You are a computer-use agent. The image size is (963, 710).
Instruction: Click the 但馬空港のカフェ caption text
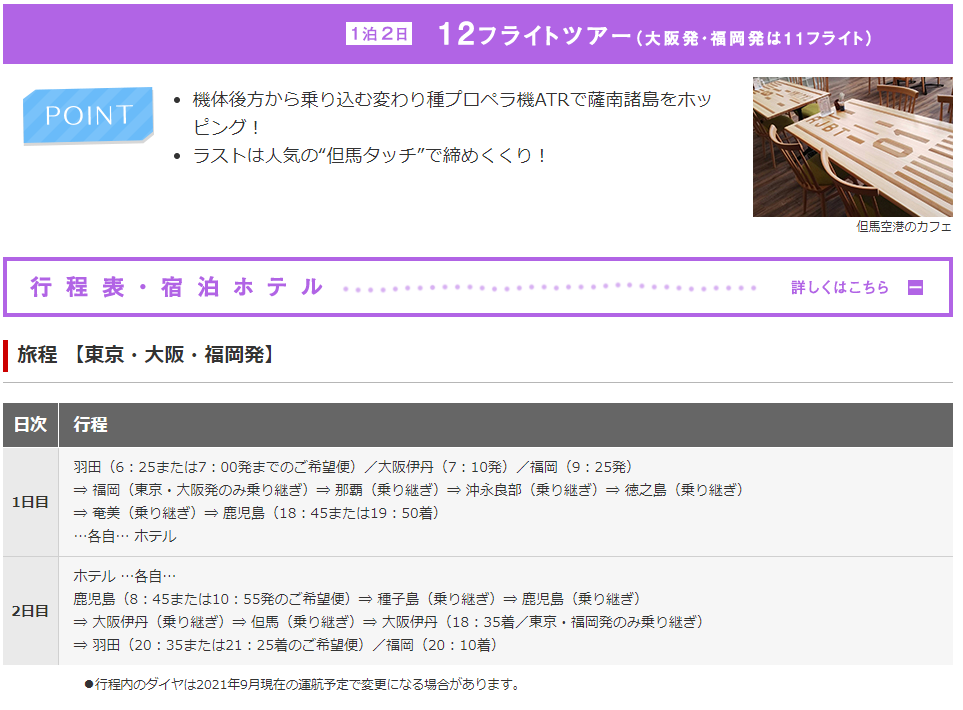click(x=903, y=227)
